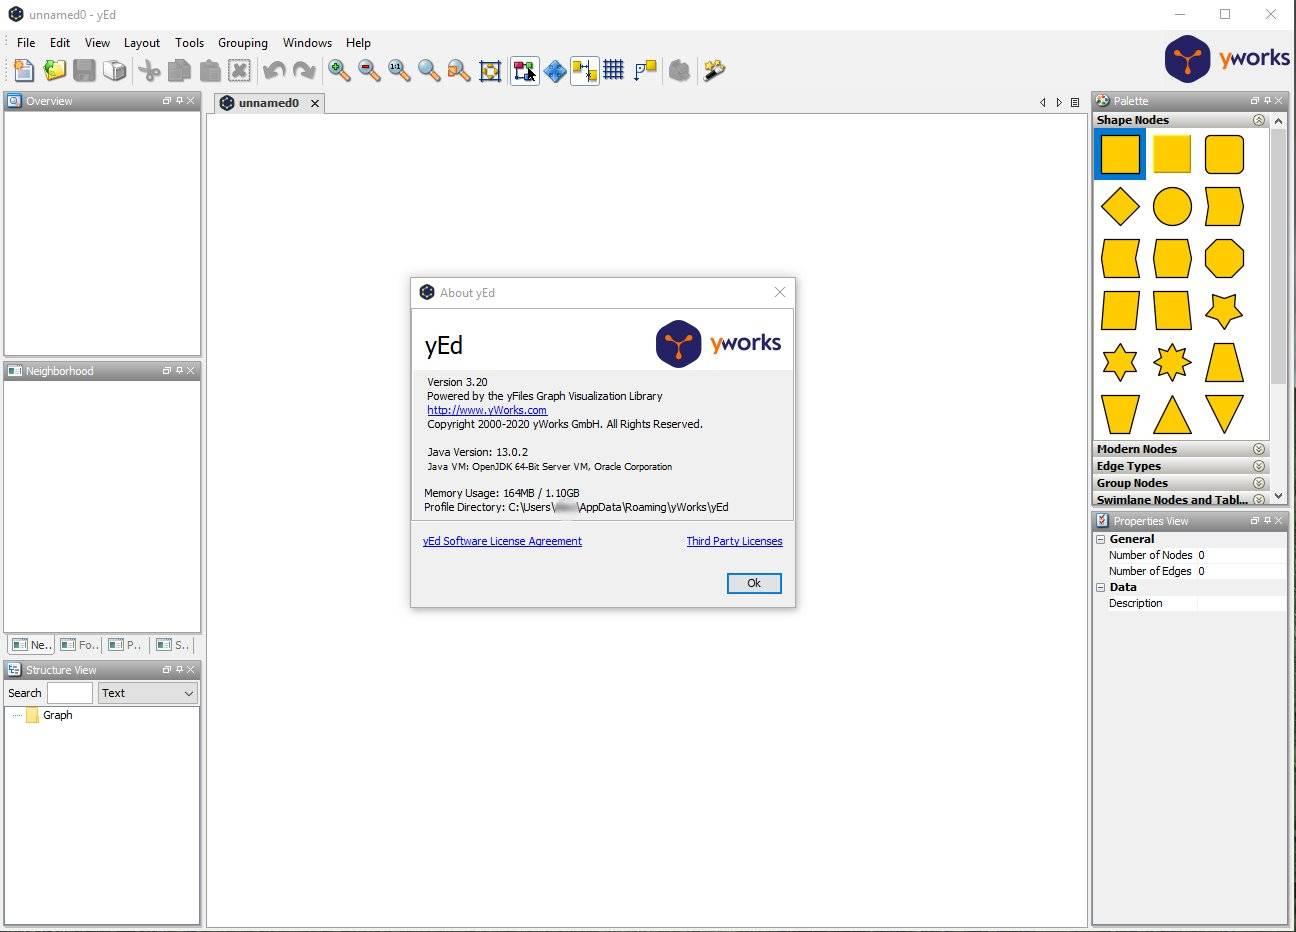Open the Third Party Licenses link
Screen dimensions: 1296x932
(734, 541)
